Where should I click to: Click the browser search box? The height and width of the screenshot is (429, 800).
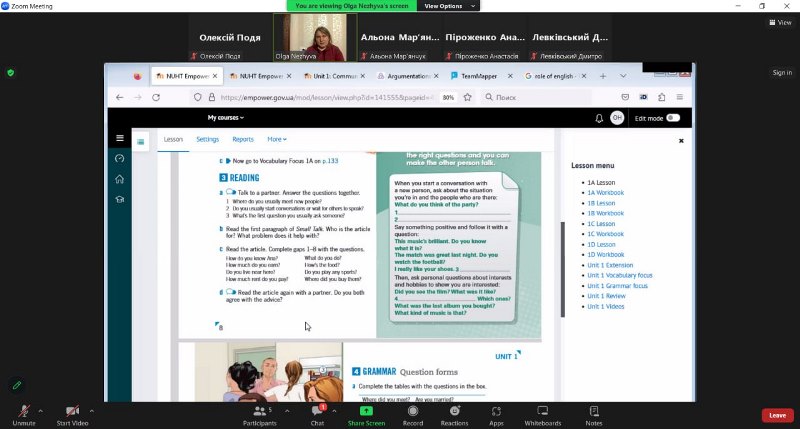coord(536,97)
